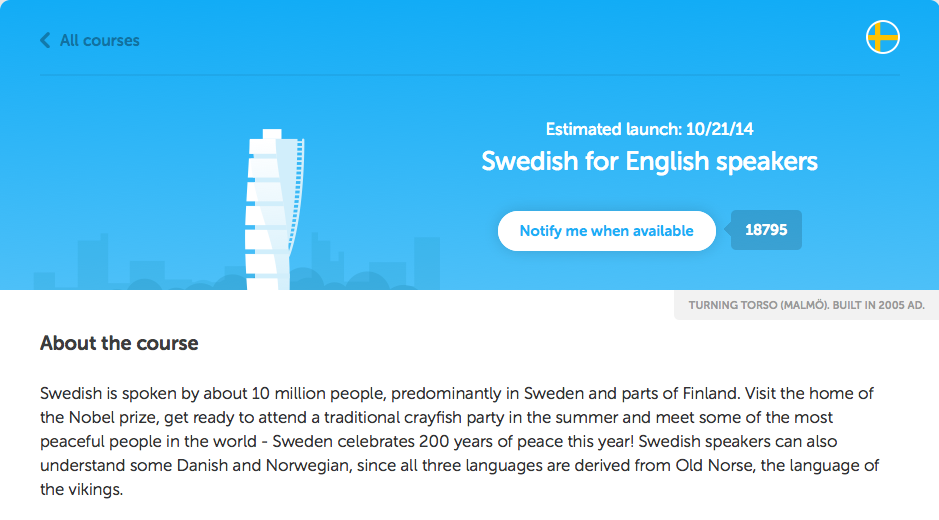Click the Swedish for English speakers title
The height and width of the screenshot is (520, 939).
(650, 161)
